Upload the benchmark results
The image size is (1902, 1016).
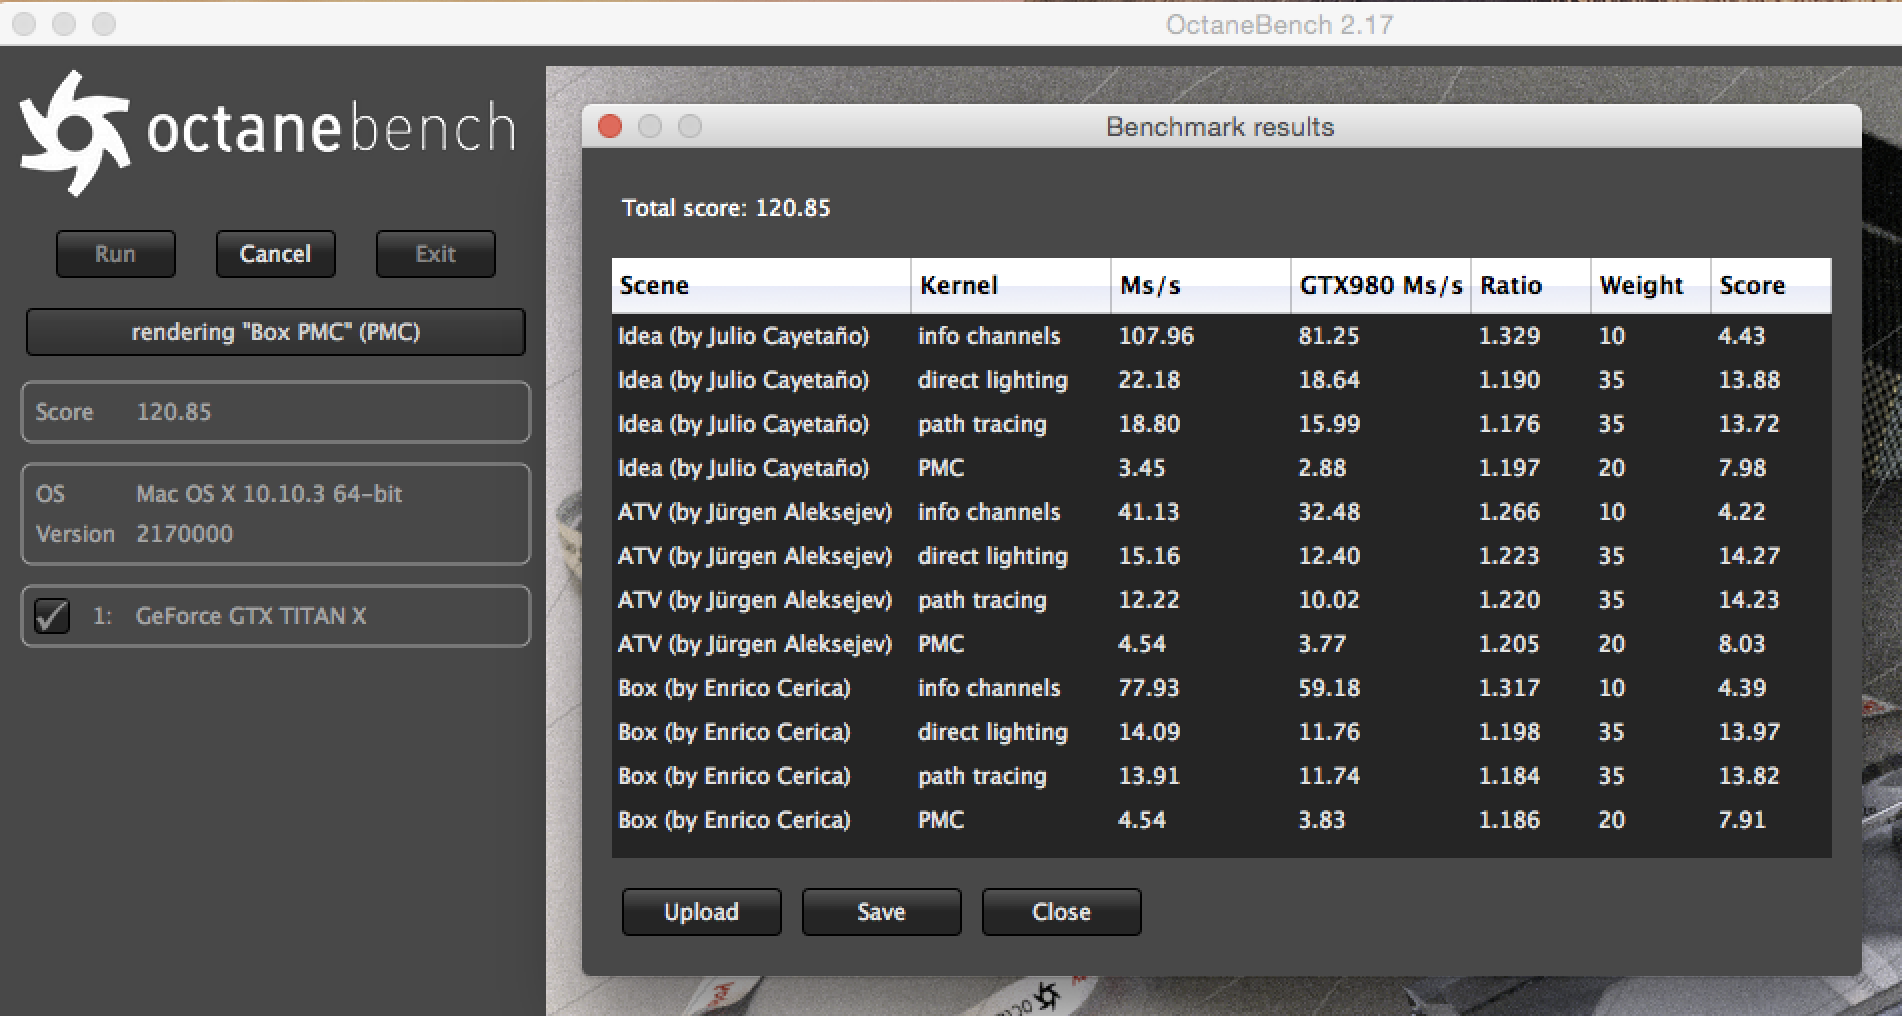pyautogui.click(x=701, y=912)
